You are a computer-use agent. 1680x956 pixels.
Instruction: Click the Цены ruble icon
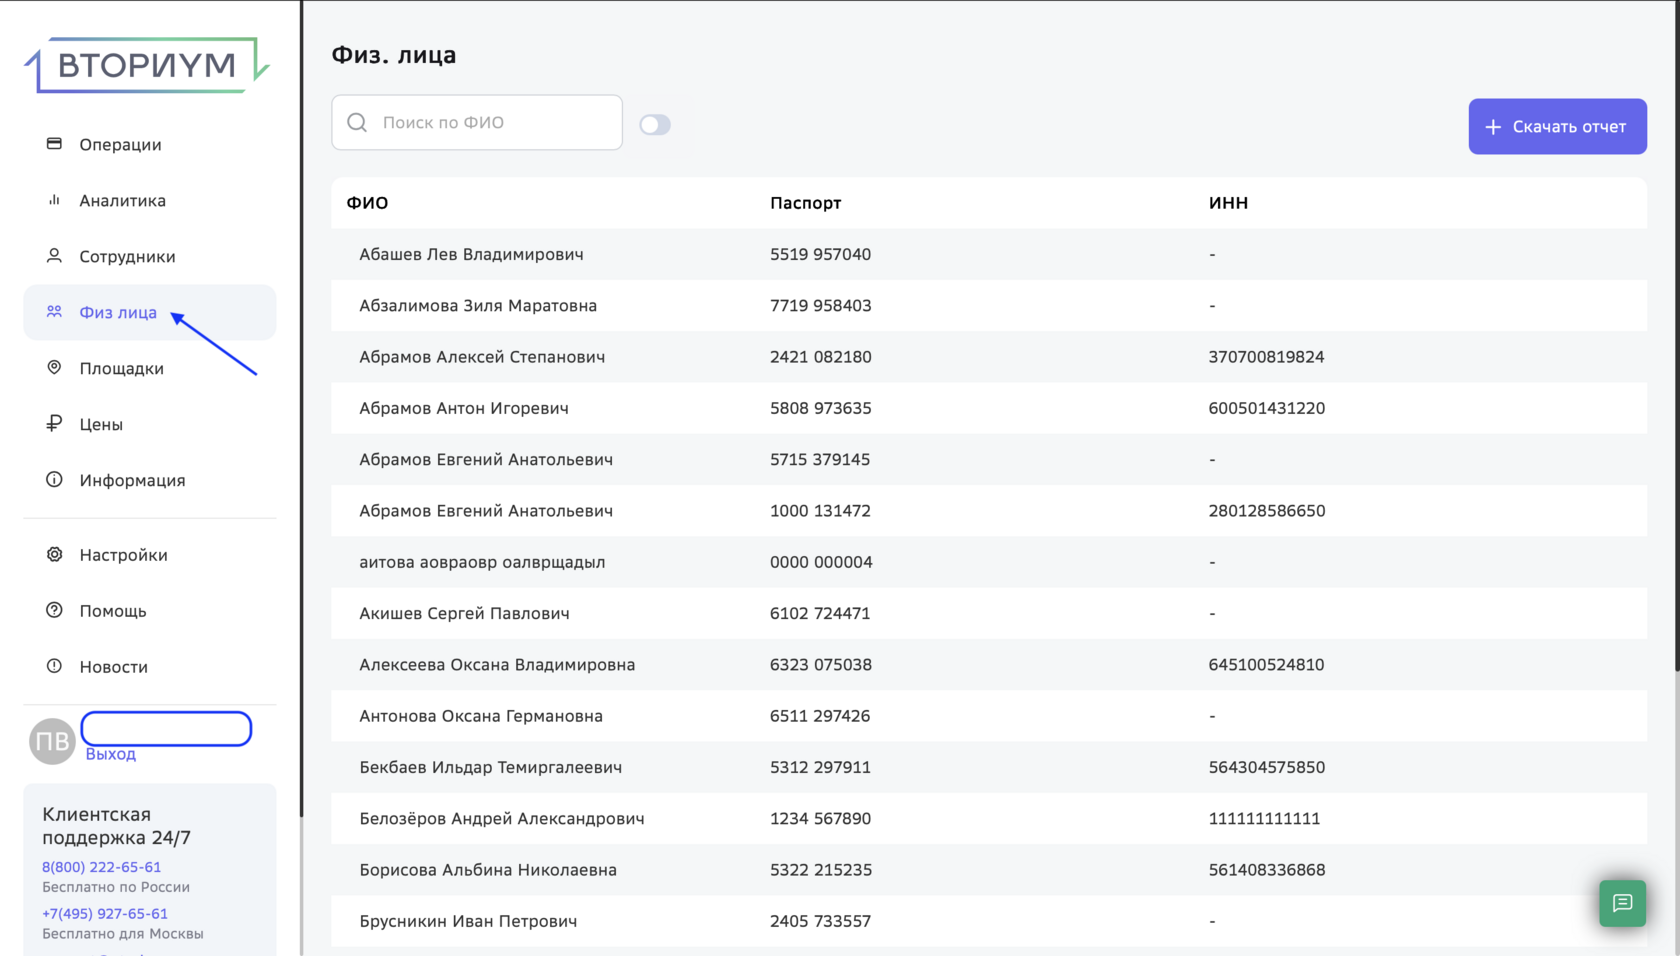[x=54, y=424]
